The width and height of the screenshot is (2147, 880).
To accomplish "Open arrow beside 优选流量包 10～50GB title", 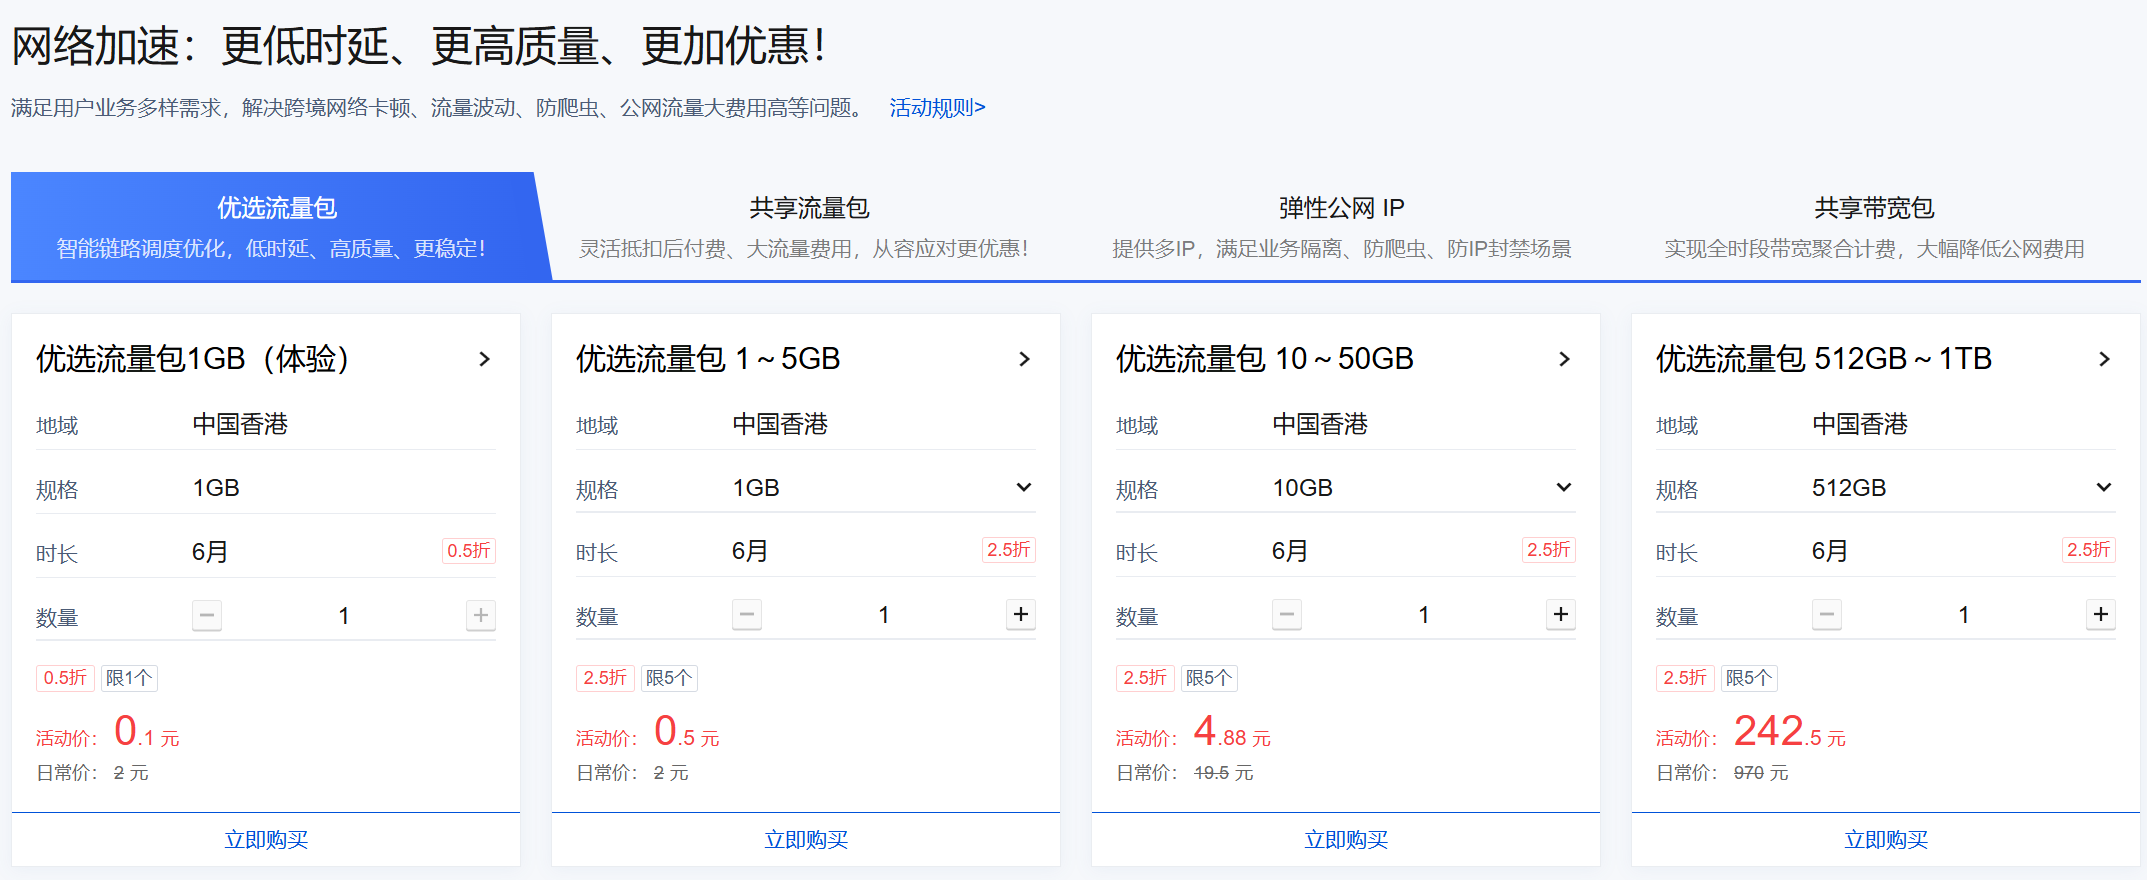I will (1565, 359).
